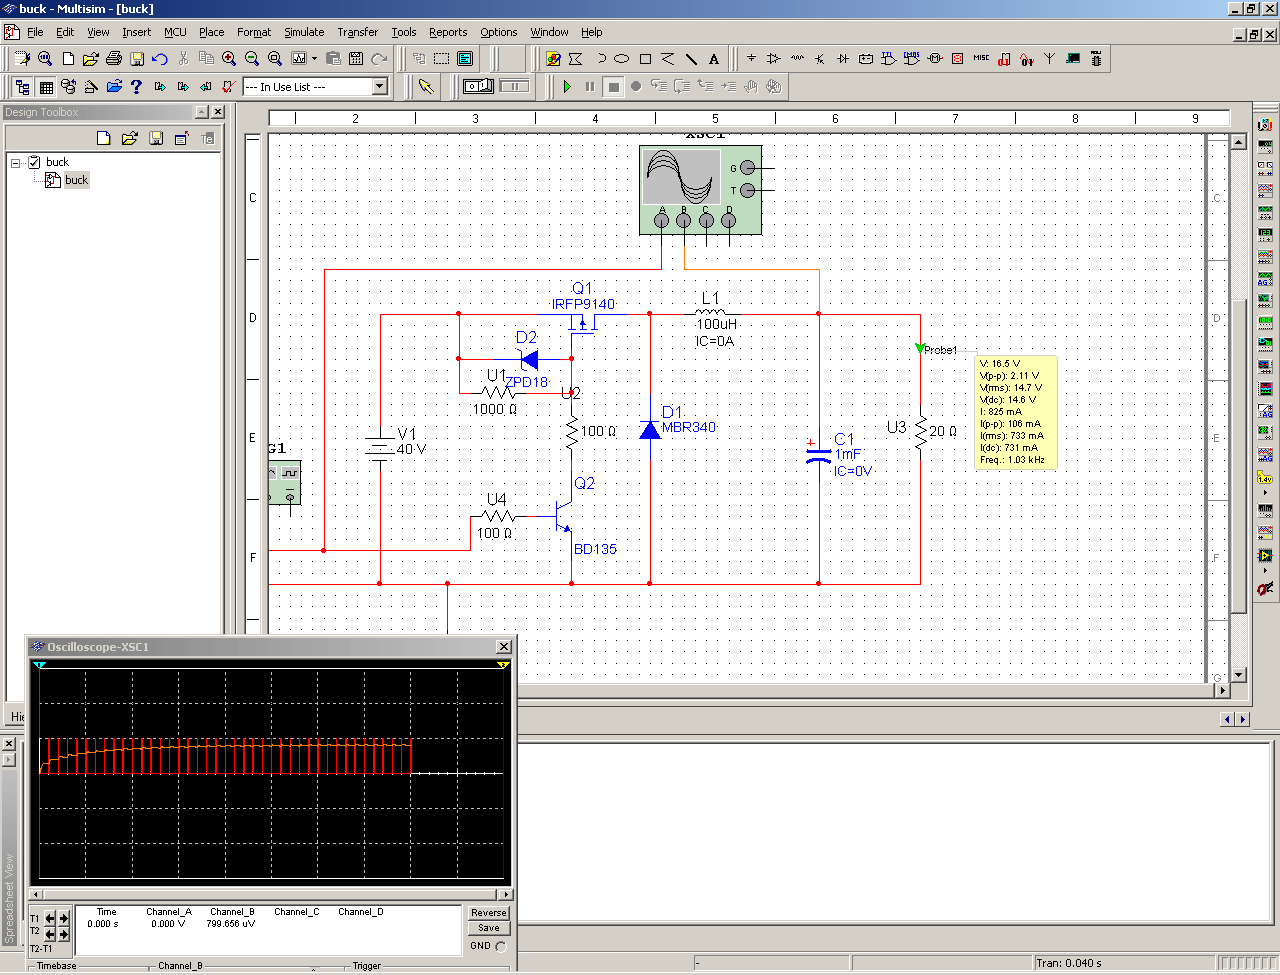Select the Place Text 'A' tool

pyautogui.click(x=714, y=59)
